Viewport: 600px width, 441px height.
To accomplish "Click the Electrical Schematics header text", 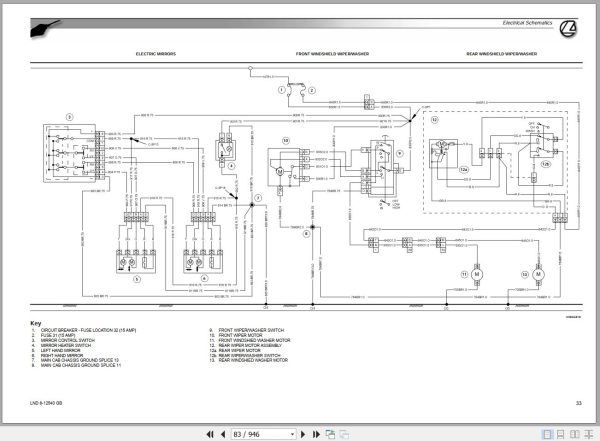I will pos(527,23).
